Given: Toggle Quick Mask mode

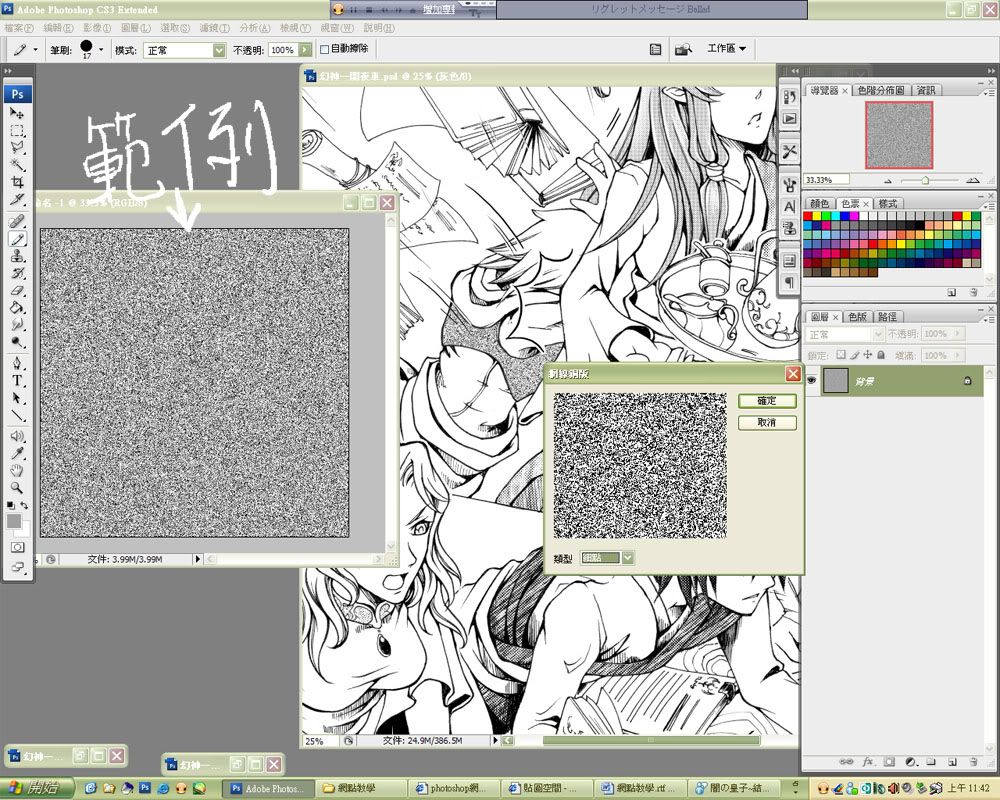Looking at the screenshot, I should (17, 547).
